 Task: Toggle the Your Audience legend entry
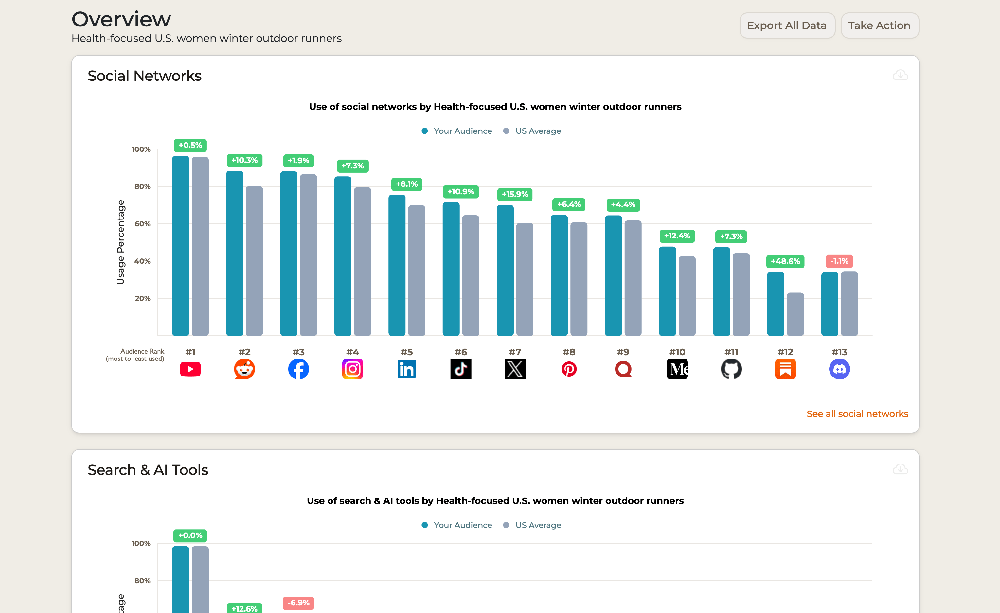pos(456,130)
